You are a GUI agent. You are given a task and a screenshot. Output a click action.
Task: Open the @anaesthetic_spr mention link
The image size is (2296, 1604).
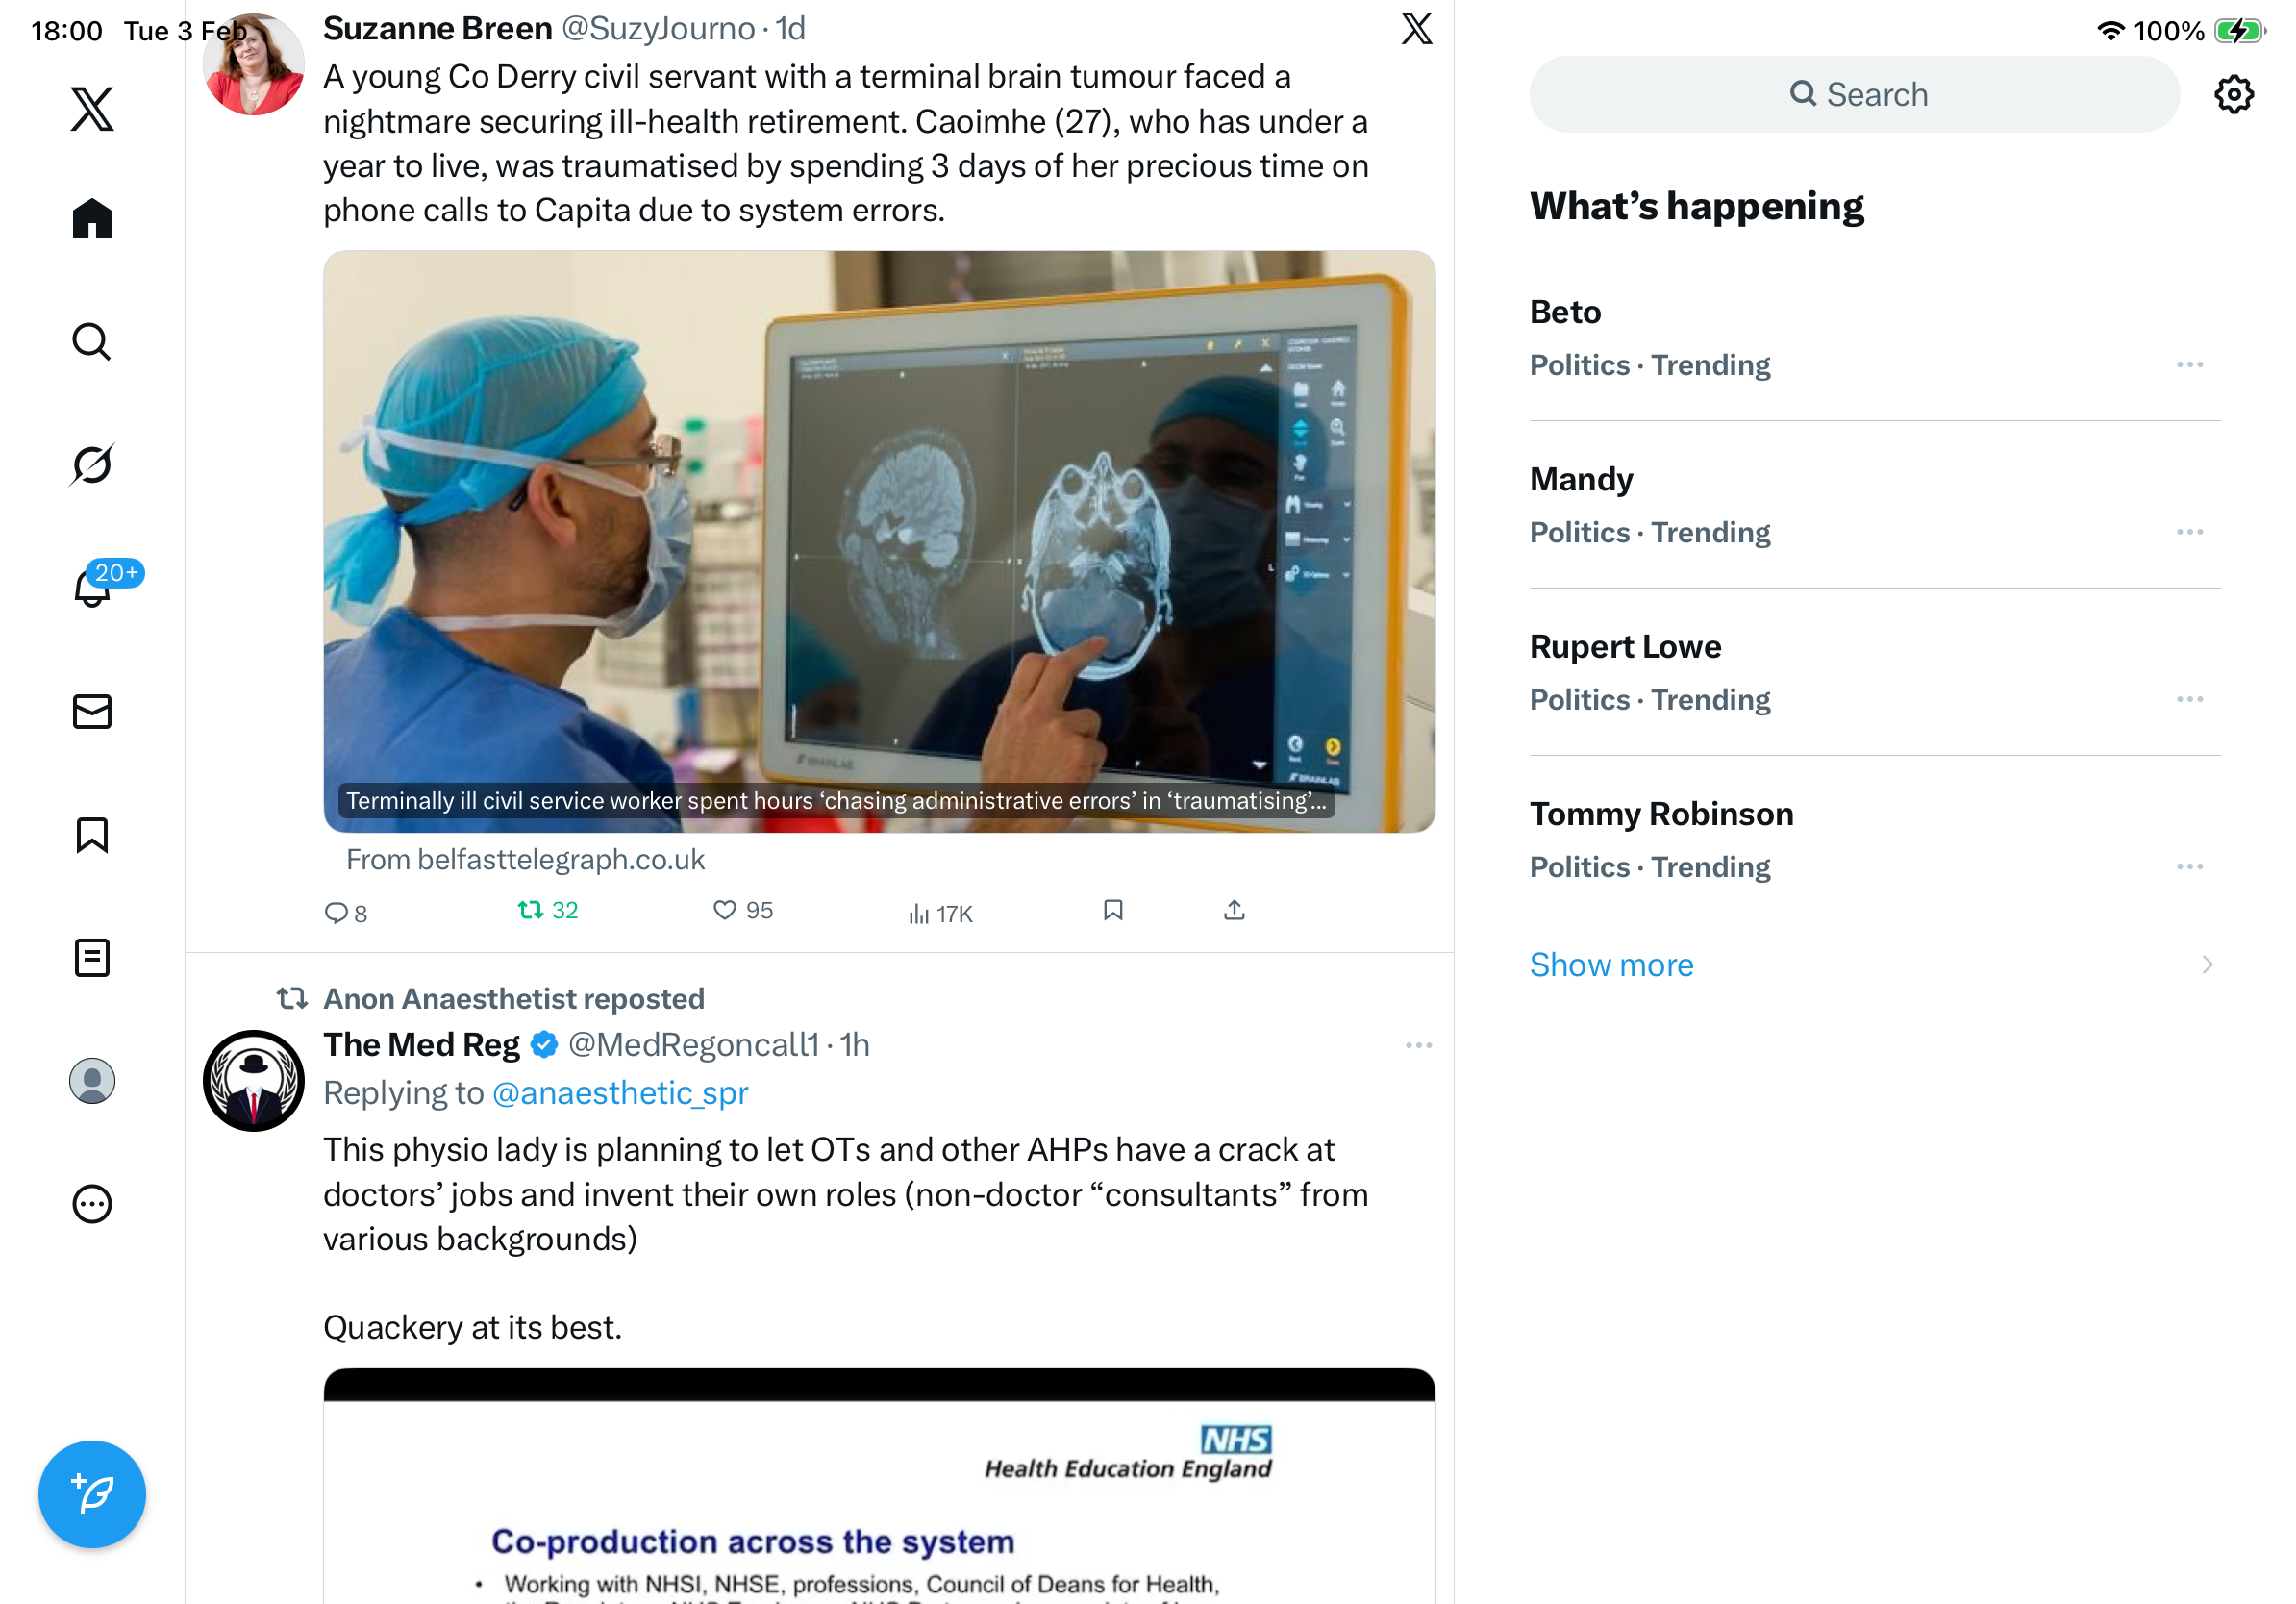pyautogui.click(x=620, y=1093)
